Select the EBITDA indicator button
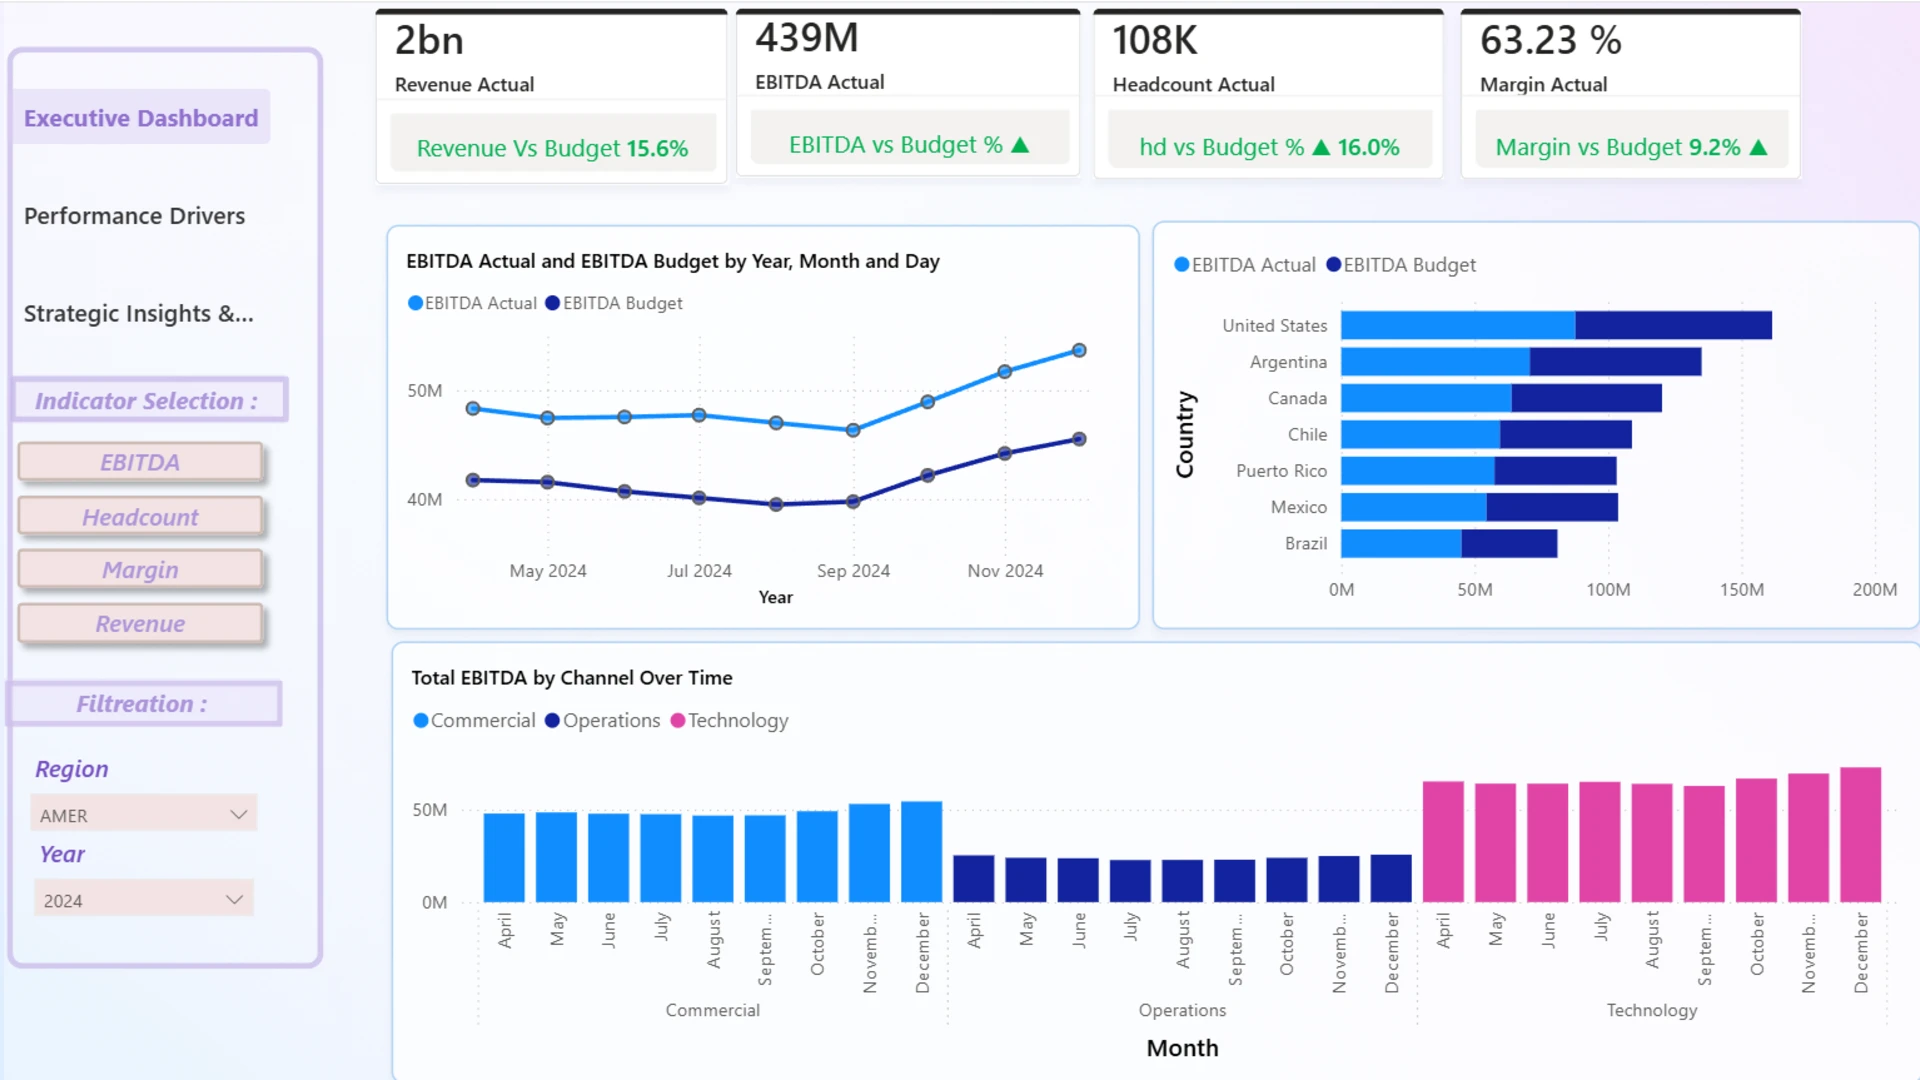Image resolution: width=1920 pixels, height=1080 pixels. click(x=140, y=463)
